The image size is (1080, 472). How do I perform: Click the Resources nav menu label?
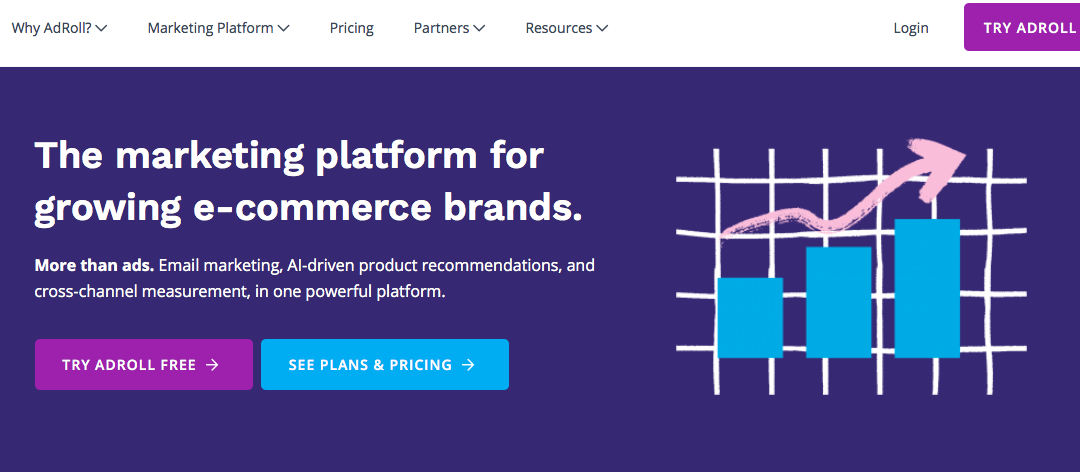559,28
